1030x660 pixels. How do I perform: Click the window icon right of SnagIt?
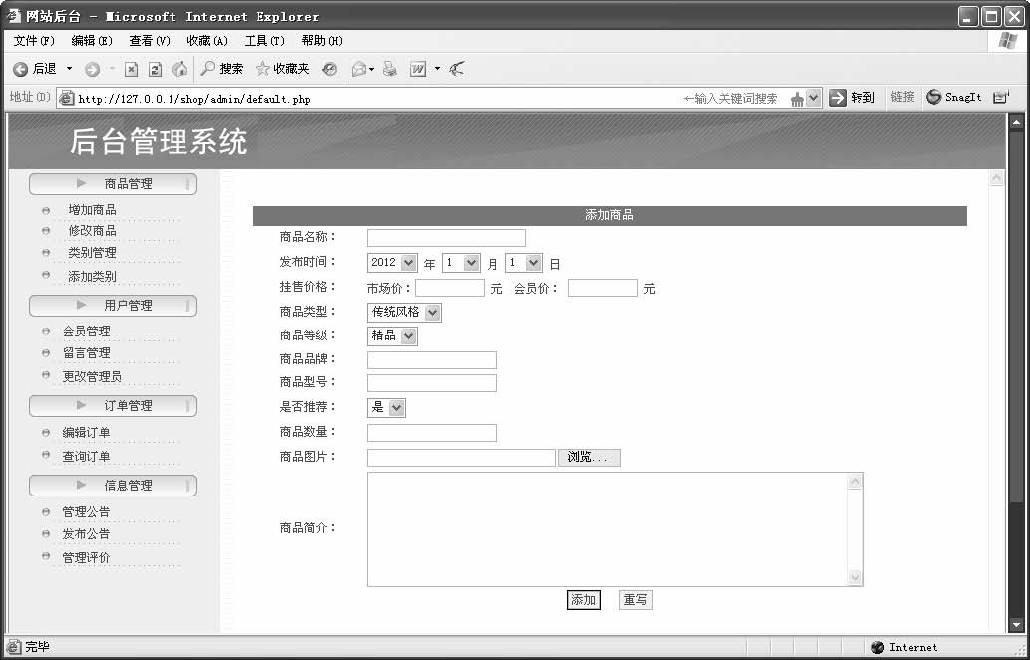click(1000, 98)
